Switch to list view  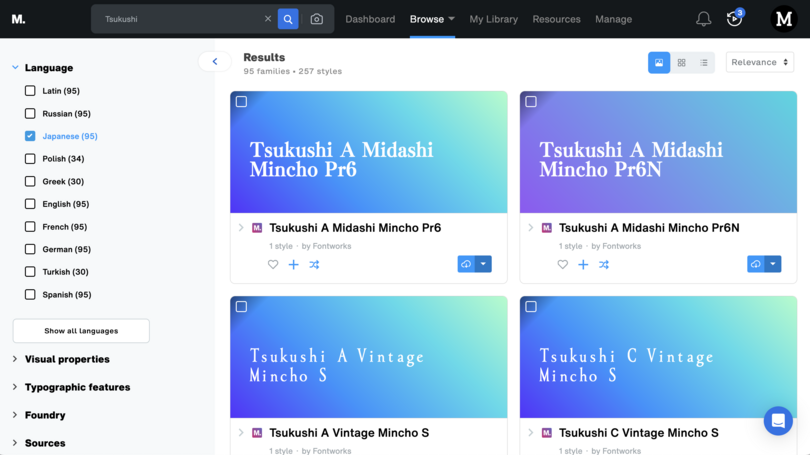tap(704, 62)
